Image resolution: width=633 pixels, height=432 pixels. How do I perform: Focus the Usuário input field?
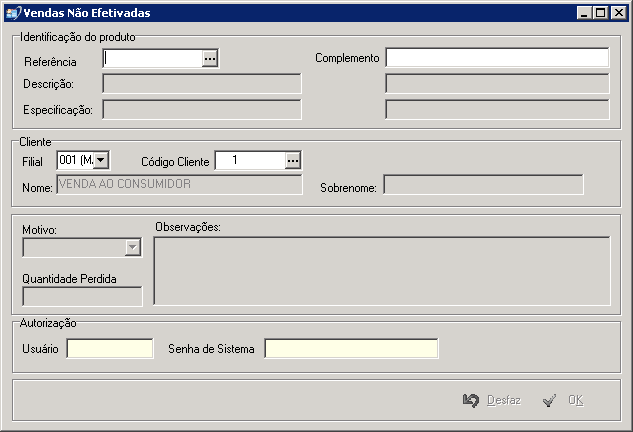[x=110, y=348]
